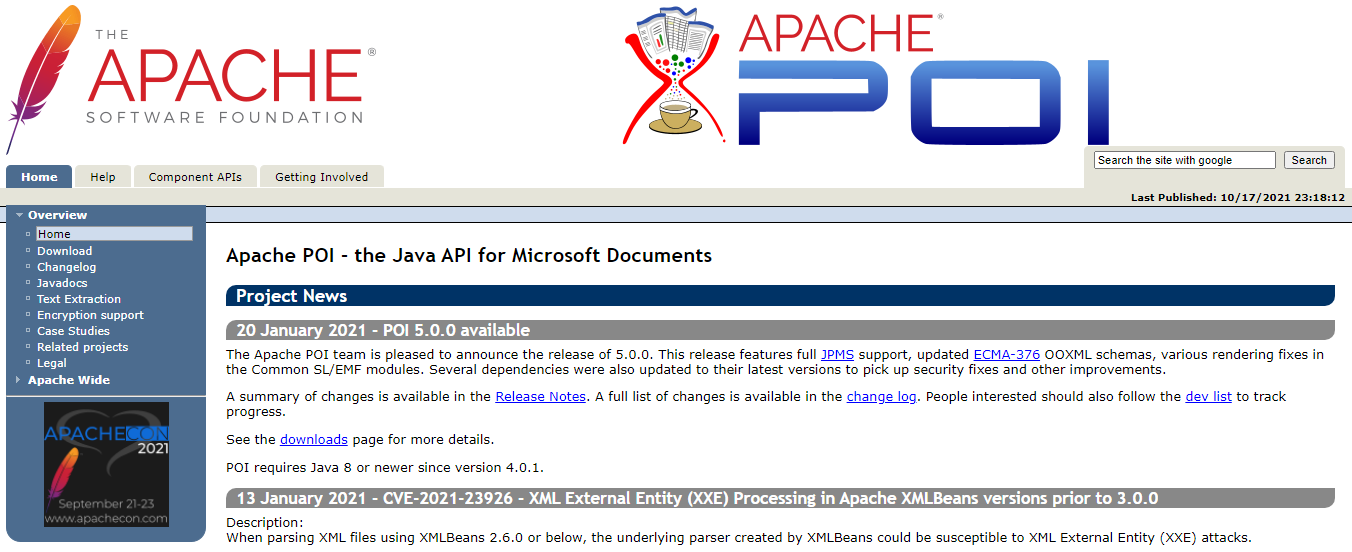Click the Apache Software Foundation feather logo
The height and width of the screenshot is (552, 1352).
190,80
